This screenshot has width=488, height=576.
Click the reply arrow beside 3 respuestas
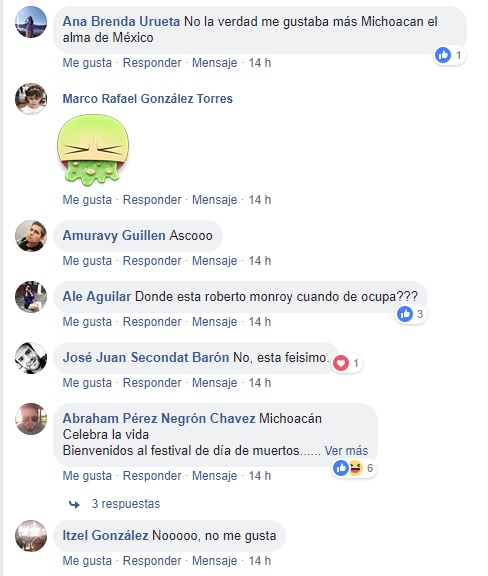pos(74,504)
